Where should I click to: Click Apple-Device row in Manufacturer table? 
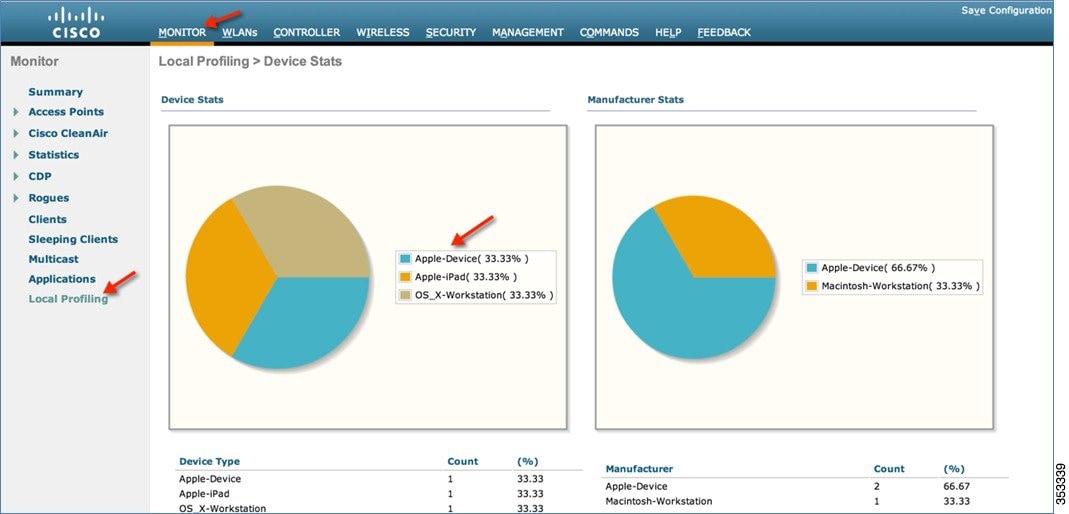pos(805,487)
